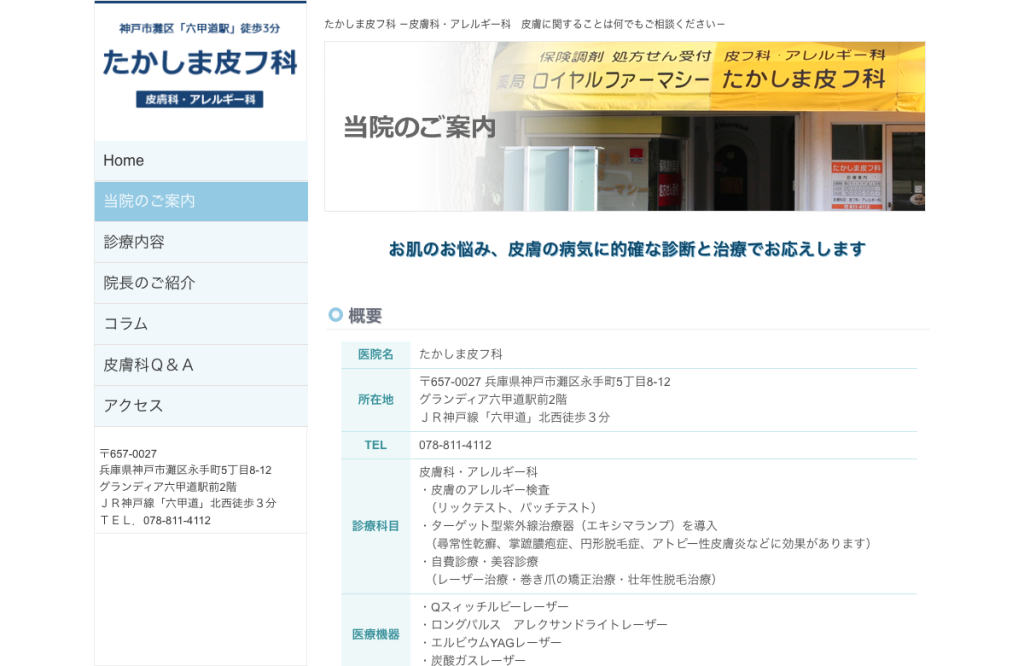Click ロングパルス アレクサンドライトレーザー entry
The height and width of the screenshot is (666, 1024).
click(543, 625)
